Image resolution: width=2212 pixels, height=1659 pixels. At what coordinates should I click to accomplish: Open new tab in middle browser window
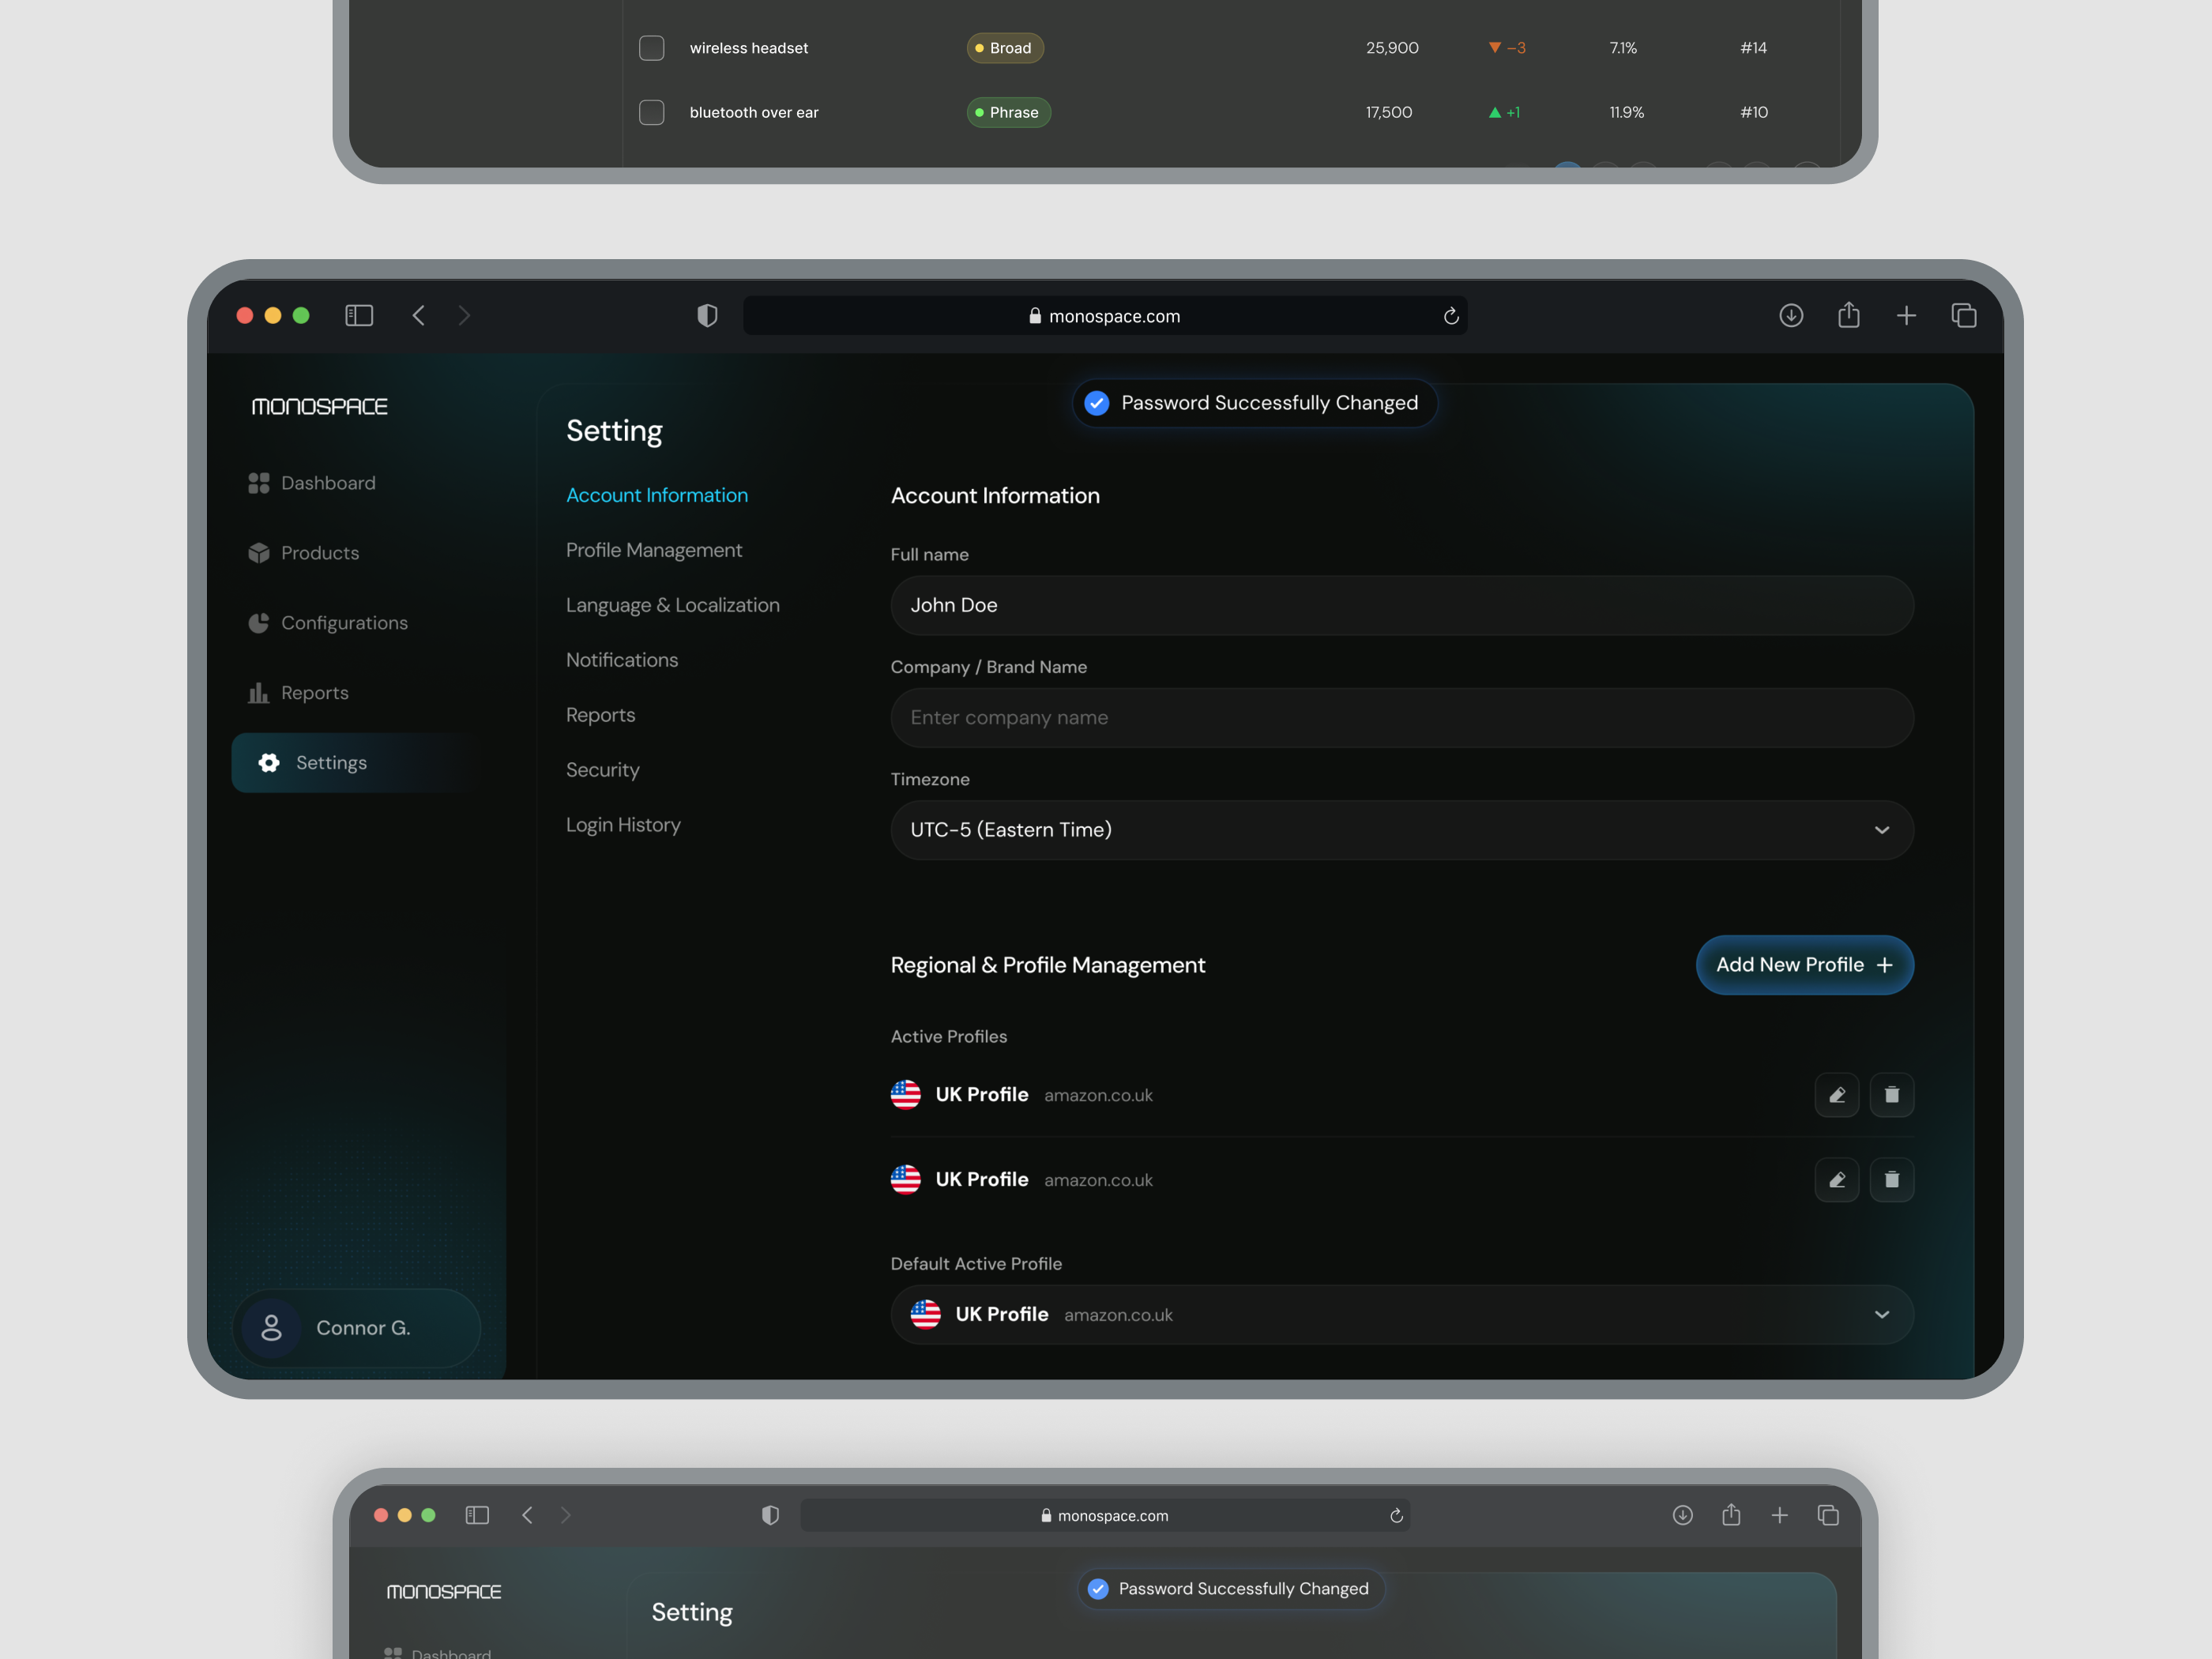[1906, 316]
